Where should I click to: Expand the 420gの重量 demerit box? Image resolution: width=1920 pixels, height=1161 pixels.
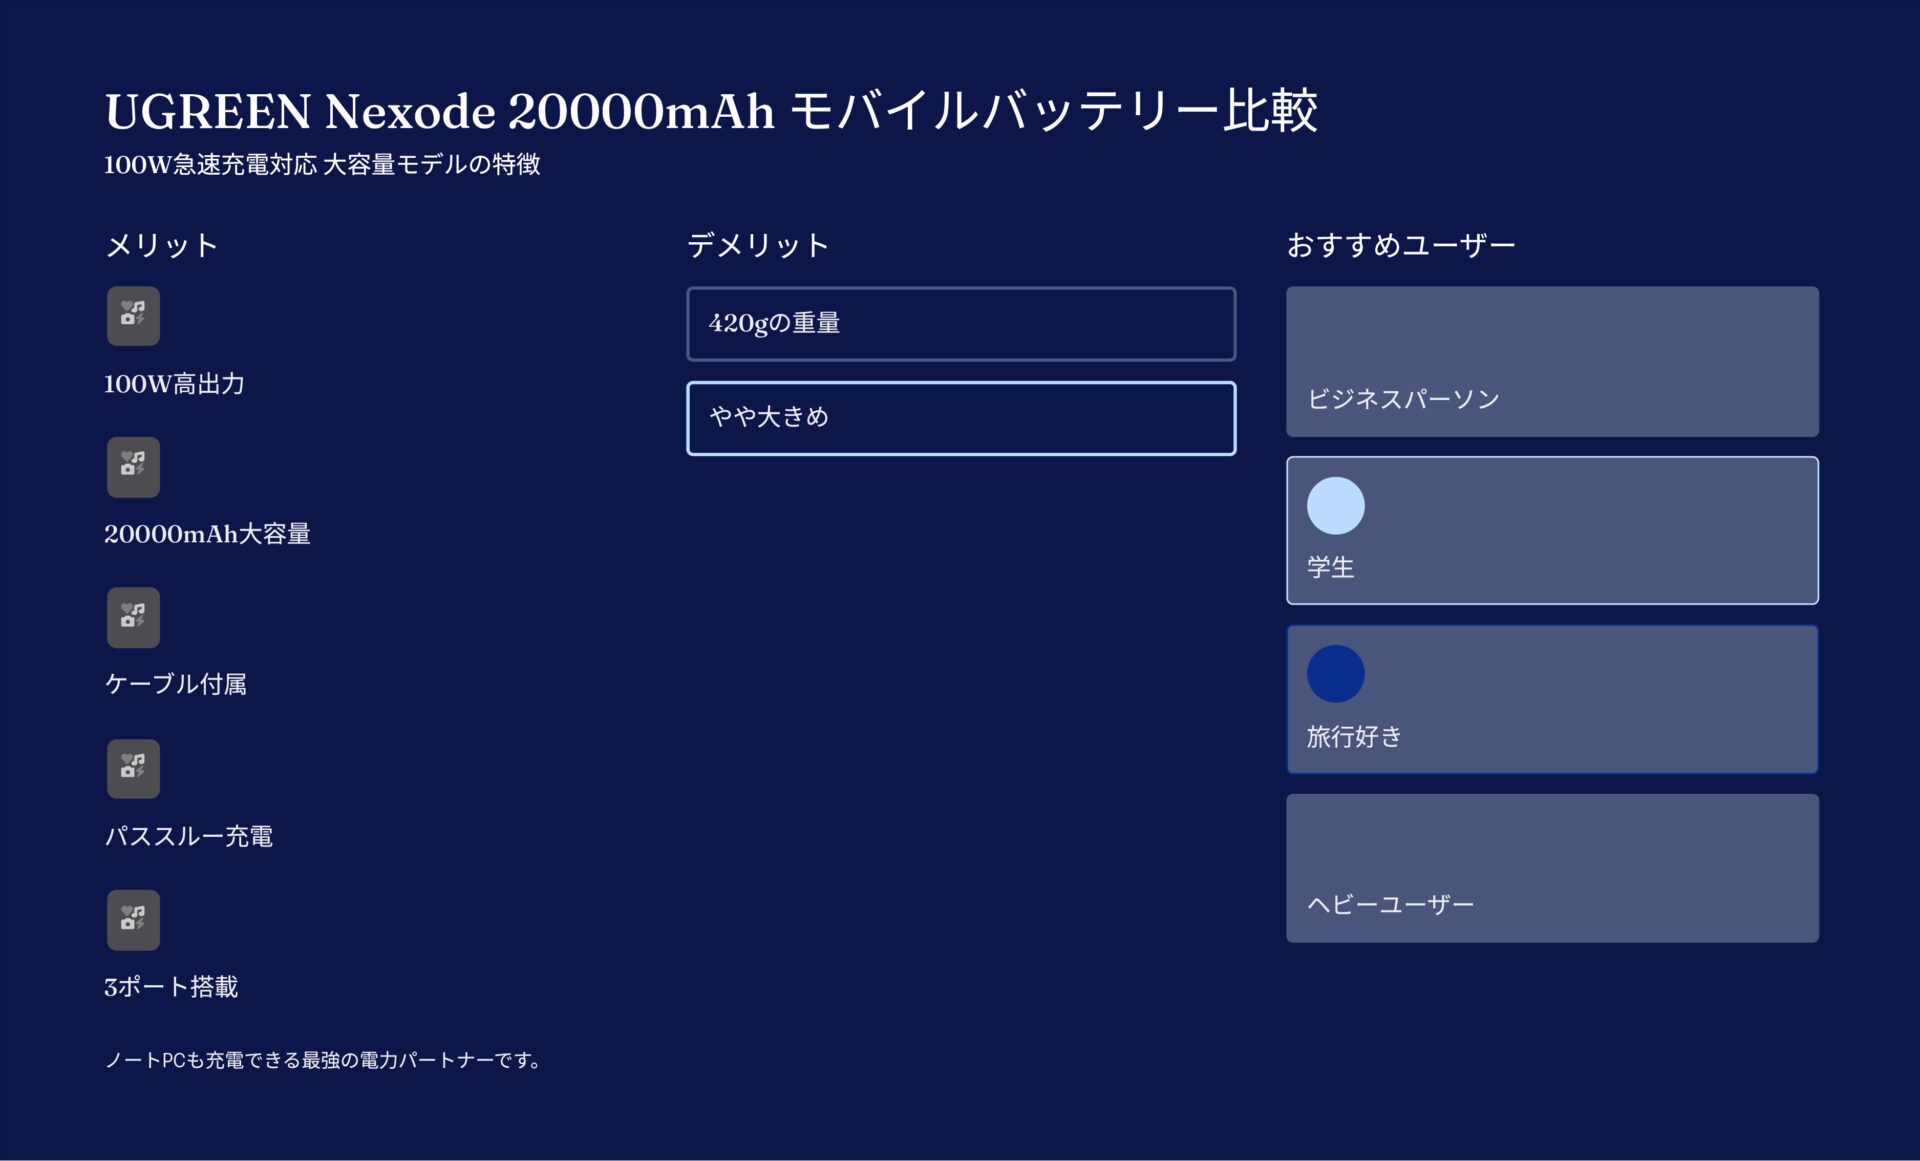pyautogui.click(x=960, y=323)
